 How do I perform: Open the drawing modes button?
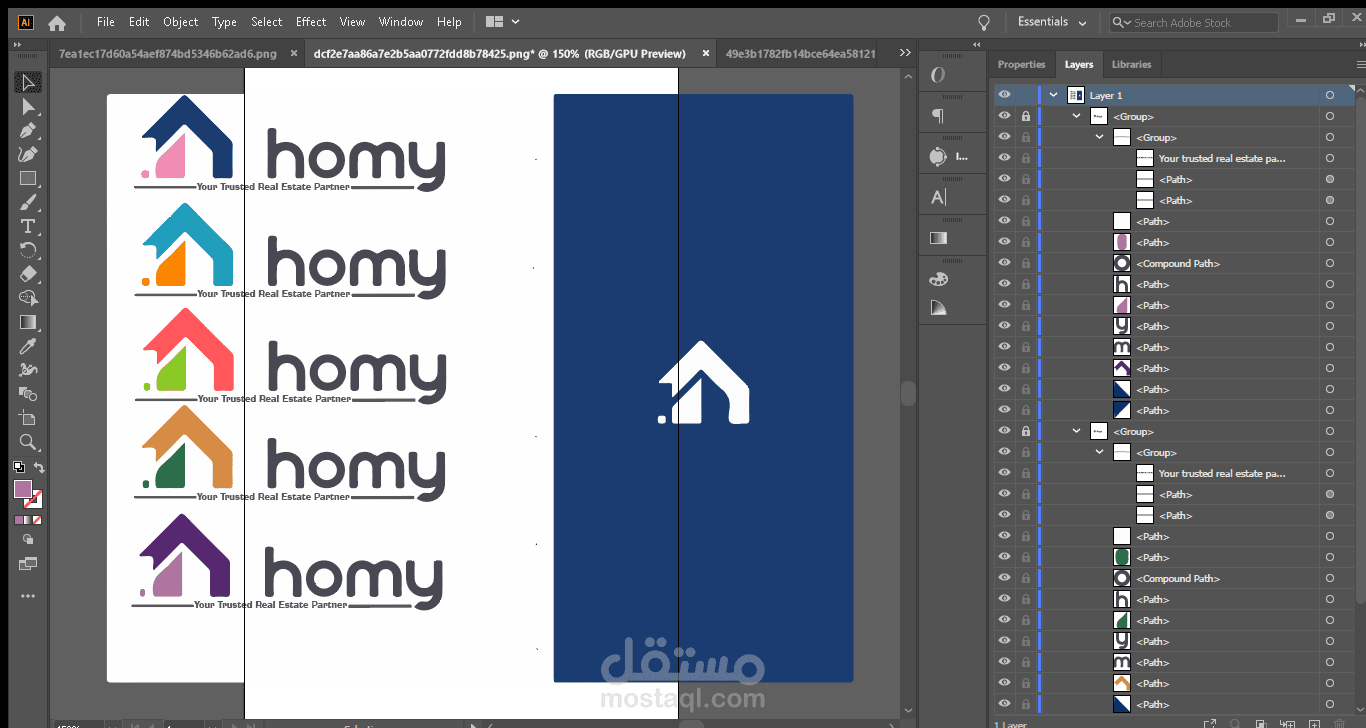point(28,540)
